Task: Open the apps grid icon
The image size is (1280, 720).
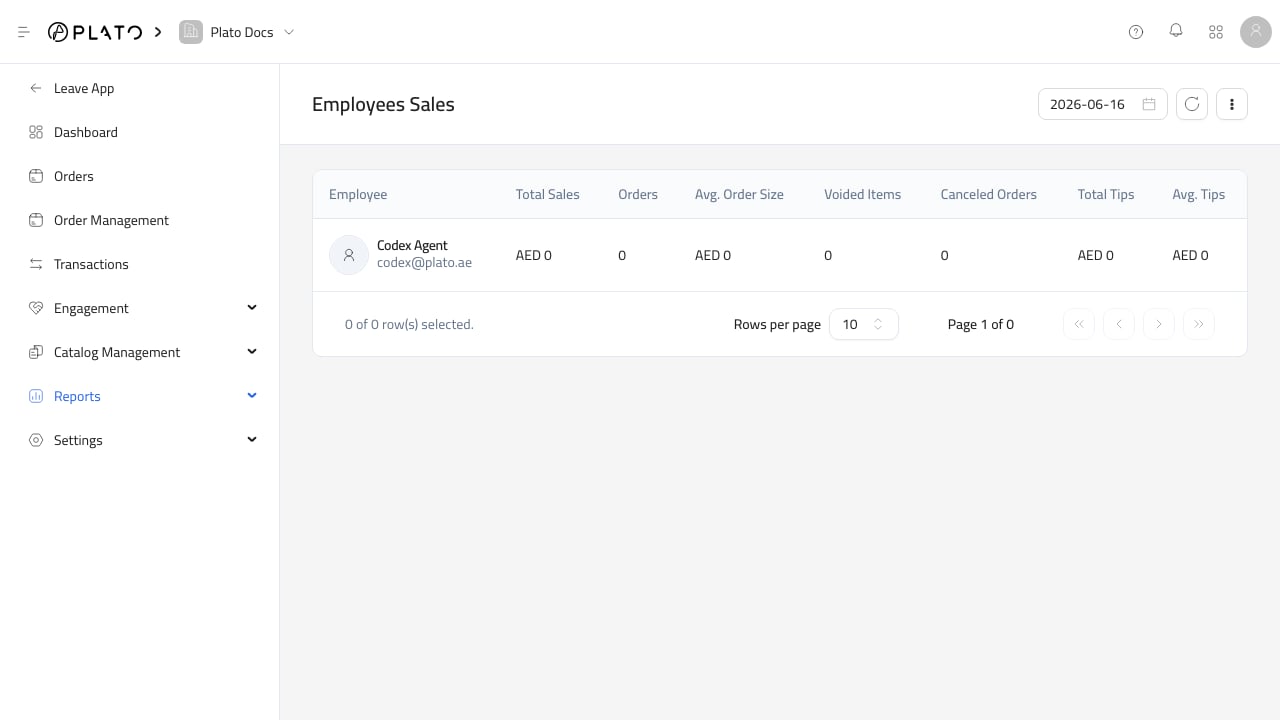Action: click(1216, 32)
